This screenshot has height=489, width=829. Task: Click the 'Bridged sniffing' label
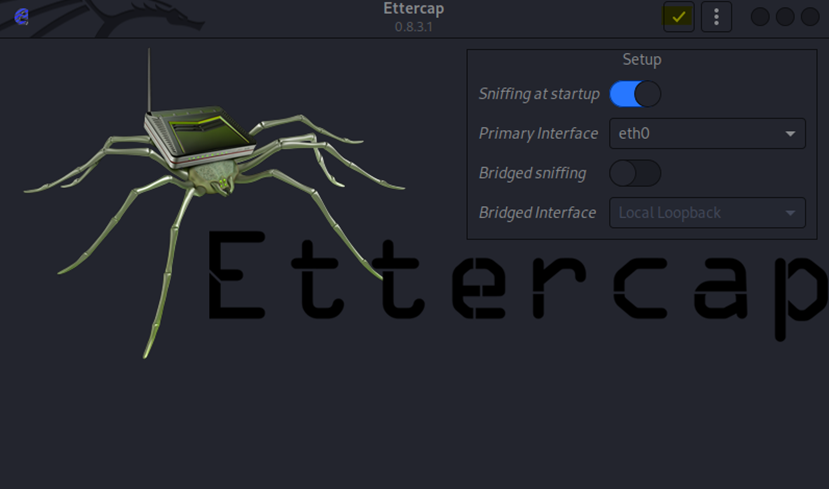coord(532,173)
